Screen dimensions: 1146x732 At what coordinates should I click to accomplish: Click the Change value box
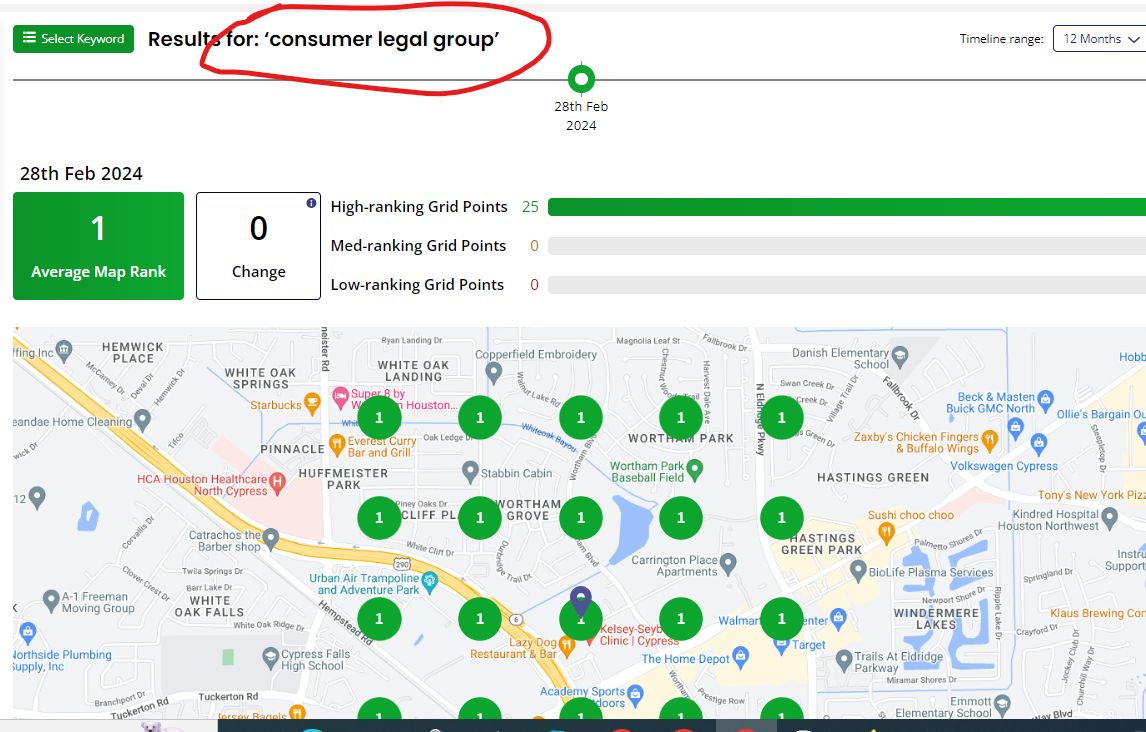pos(258,245)
